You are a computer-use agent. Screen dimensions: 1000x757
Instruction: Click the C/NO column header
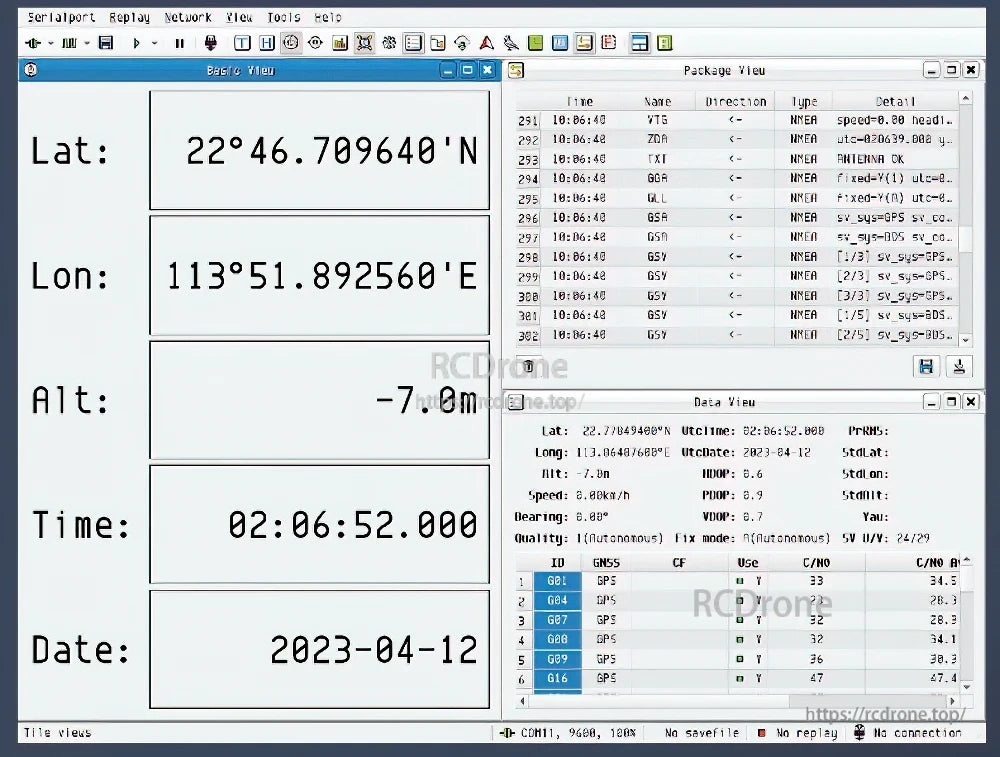click(816, 562)
